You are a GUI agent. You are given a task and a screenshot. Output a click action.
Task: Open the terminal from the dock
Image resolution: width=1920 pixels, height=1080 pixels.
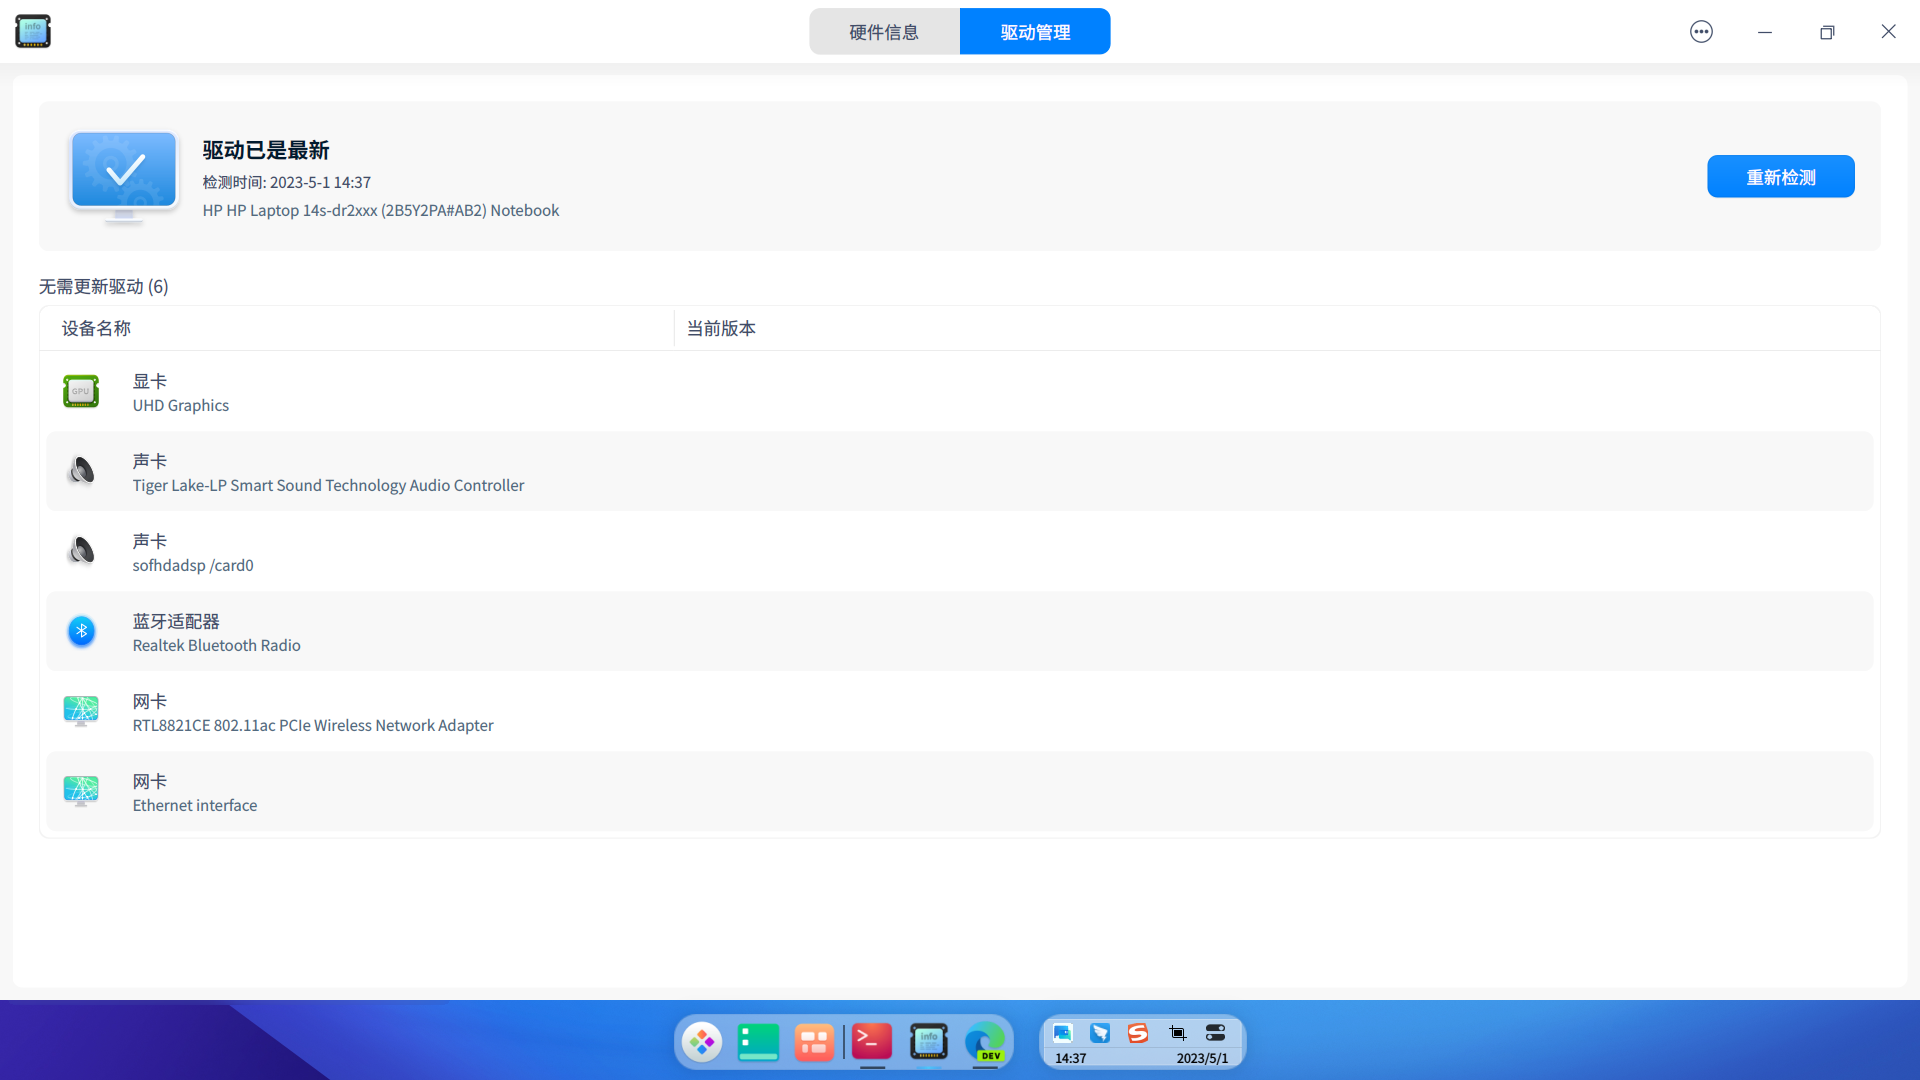872,1042
